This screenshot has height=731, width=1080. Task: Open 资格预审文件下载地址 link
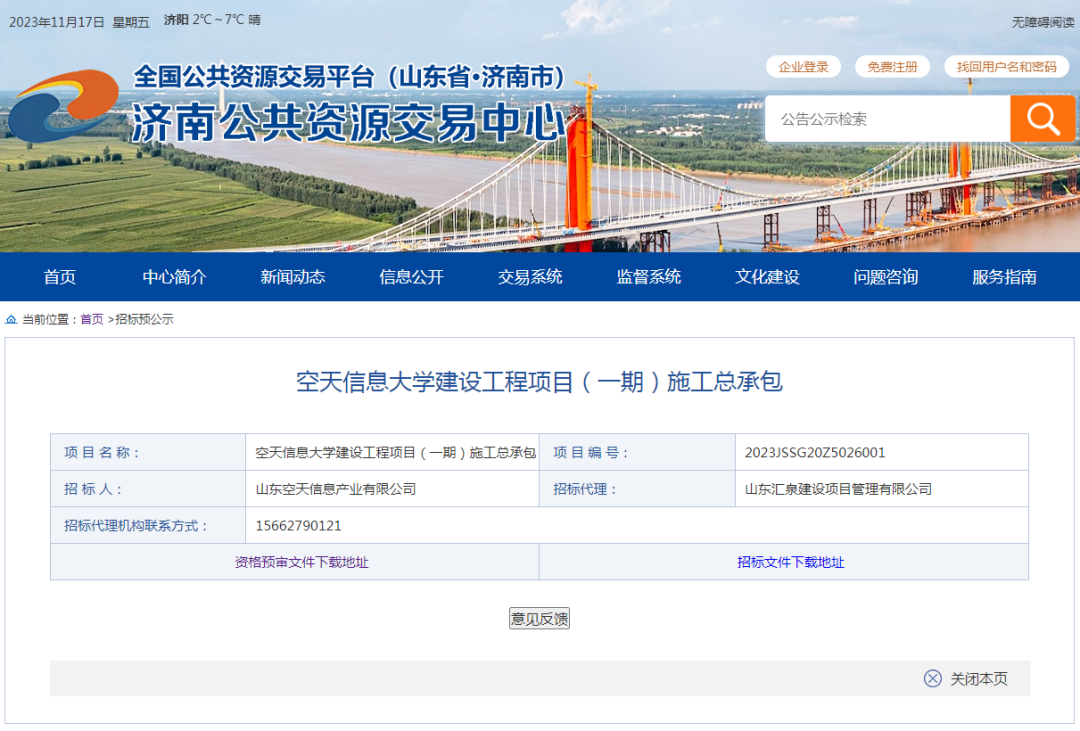pos(301,562)
